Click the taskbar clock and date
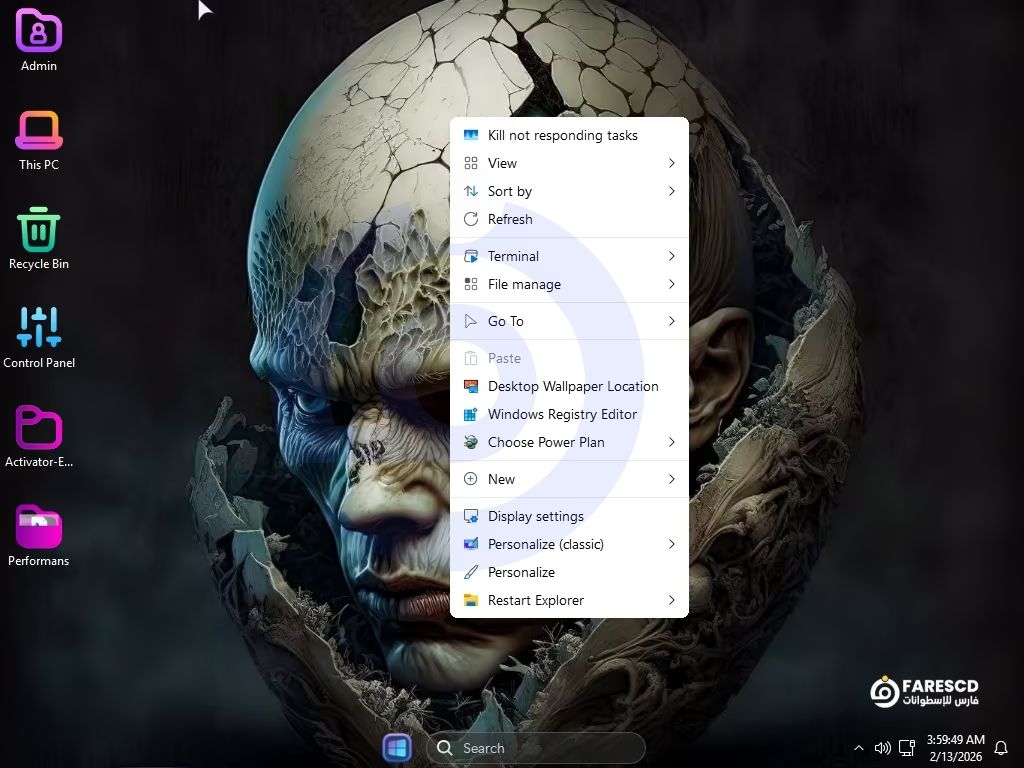Screen dimensions: 1024x768 tap(955, 748)
